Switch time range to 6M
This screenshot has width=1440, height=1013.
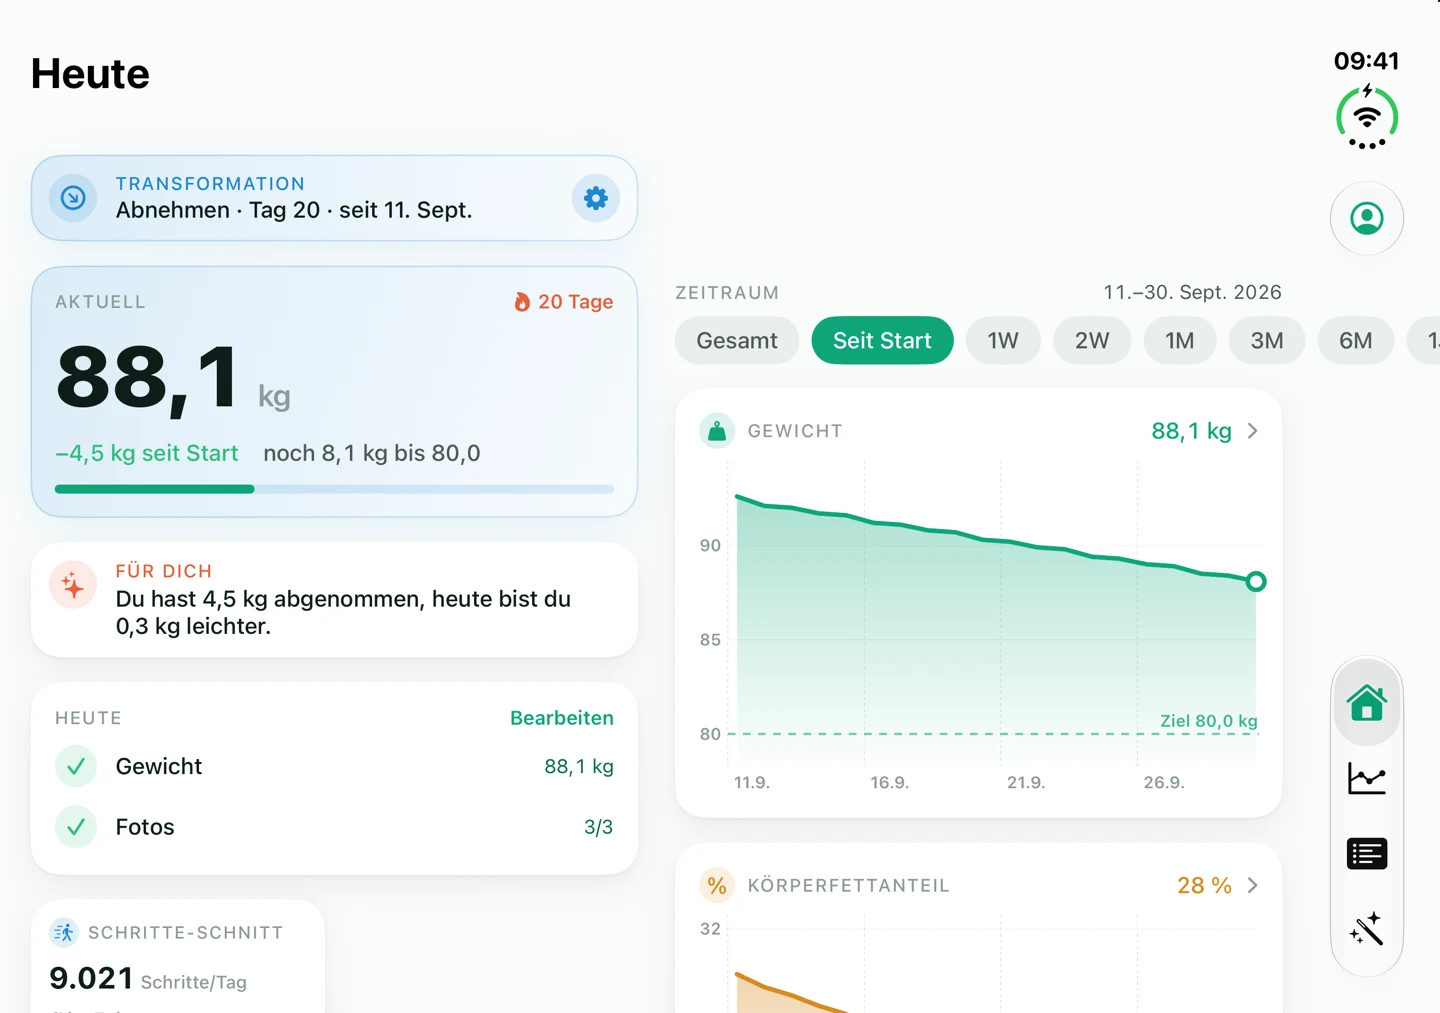(1356, 341)
